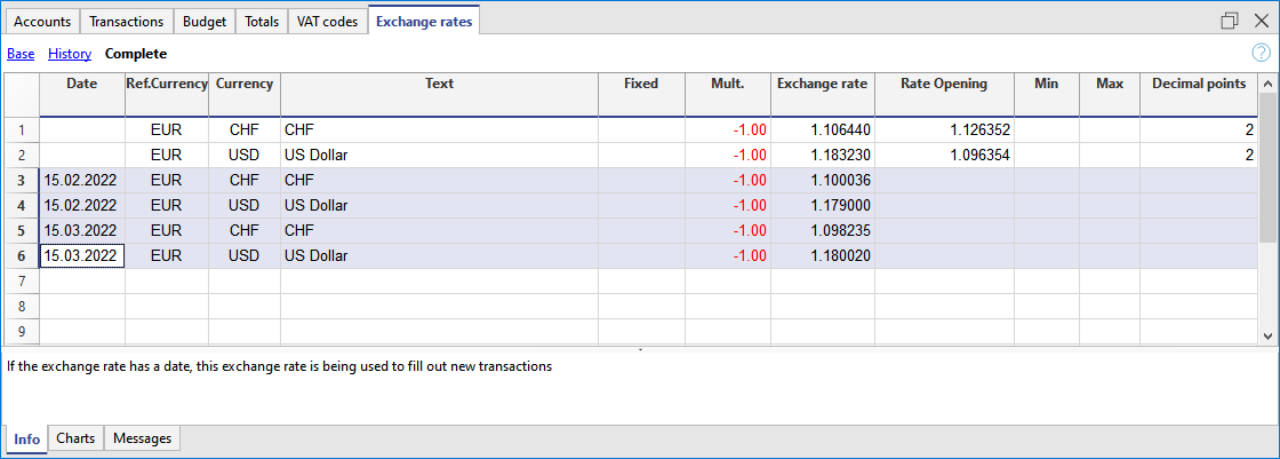The image size is (1280, 459).
Task: Select empty row number 9 header
Action: 22,331
